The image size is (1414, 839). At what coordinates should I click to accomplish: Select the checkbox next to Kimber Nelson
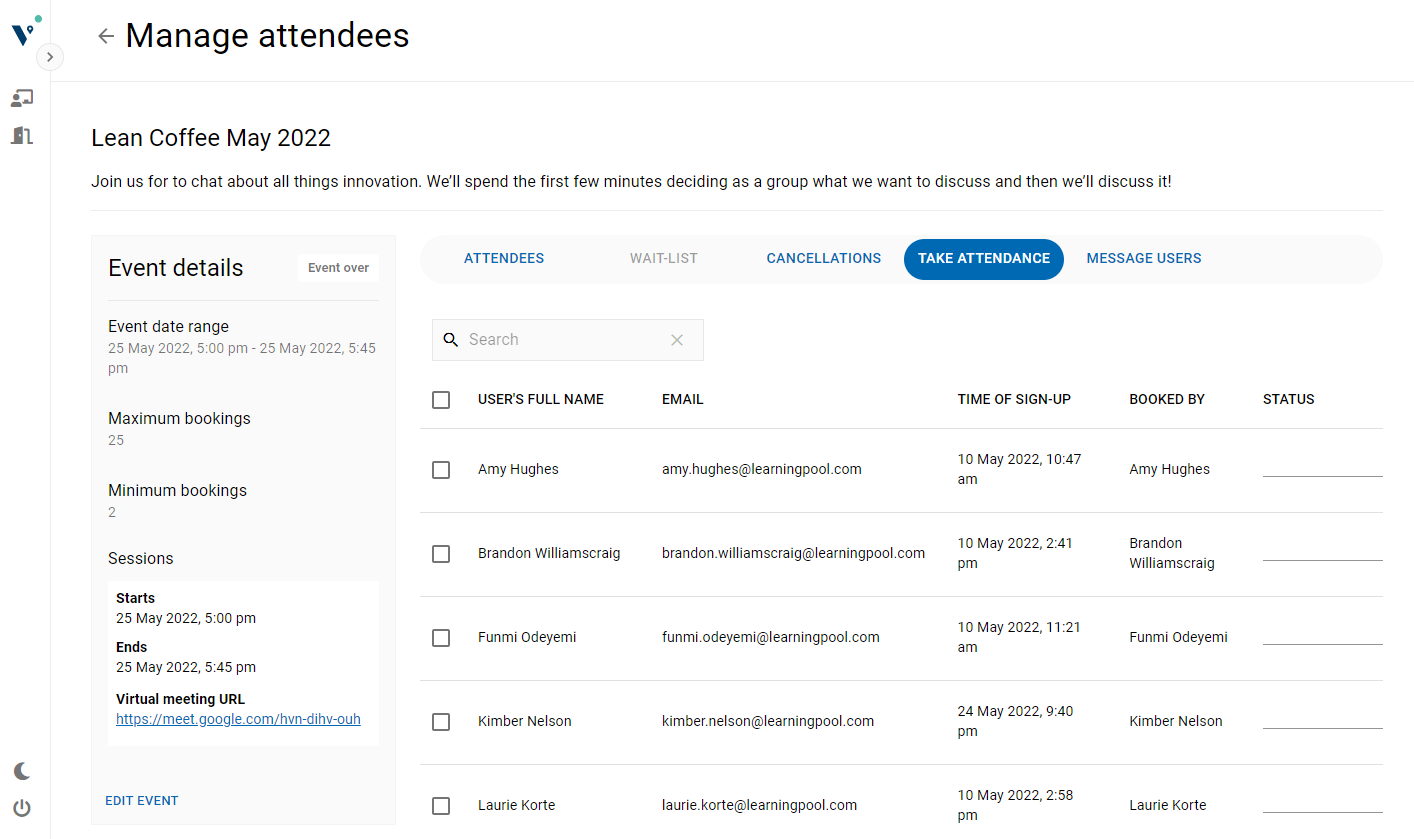(441, 722)
